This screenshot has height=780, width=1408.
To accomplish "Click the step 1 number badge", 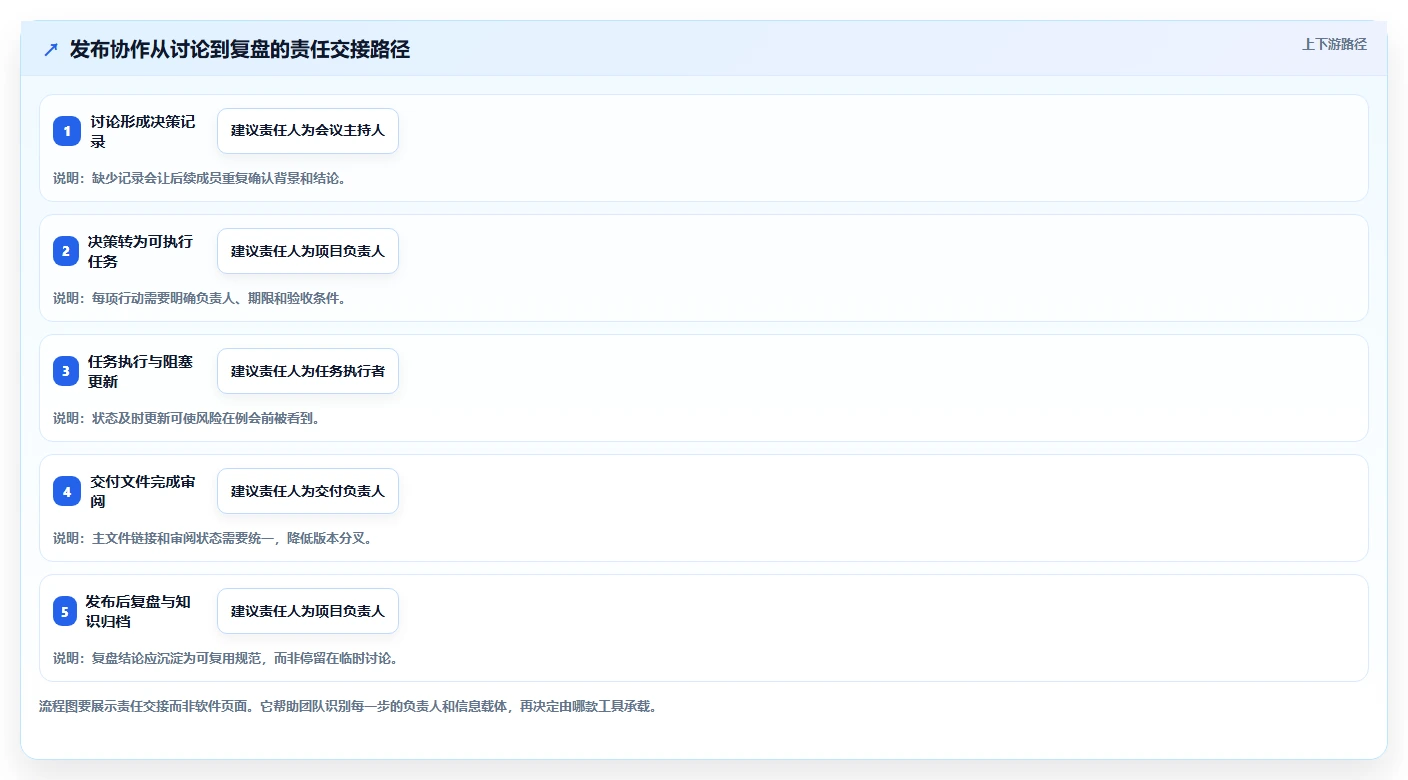I will tap(67, 131).
